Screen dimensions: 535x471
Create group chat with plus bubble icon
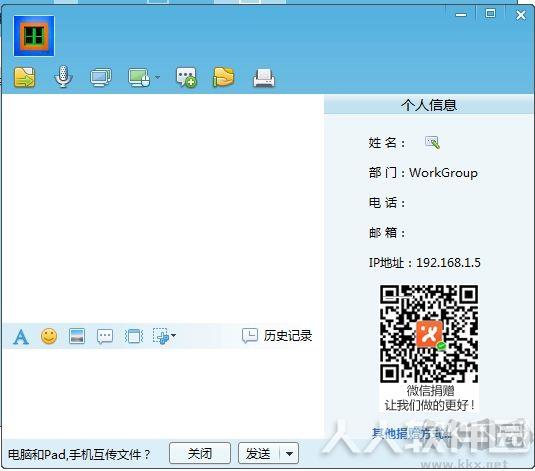point(186,77)
